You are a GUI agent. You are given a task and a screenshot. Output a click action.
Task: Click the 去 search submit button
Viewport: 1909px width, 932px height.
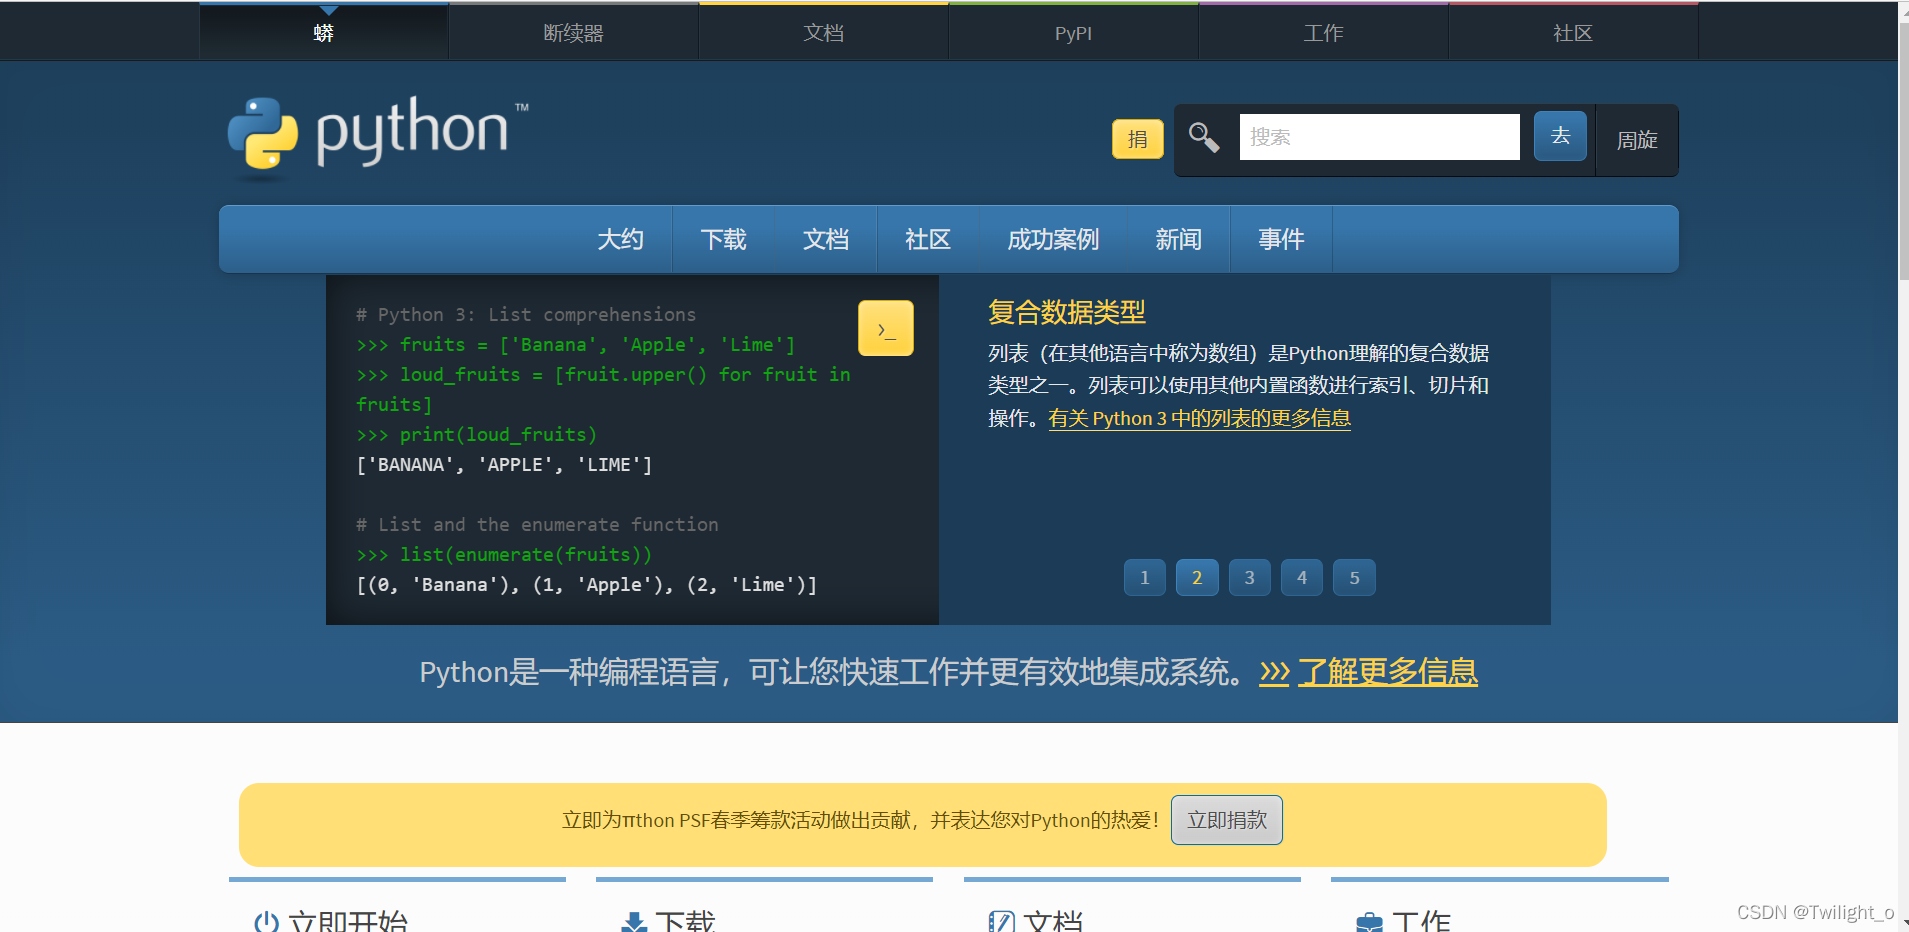point(1561,136)
